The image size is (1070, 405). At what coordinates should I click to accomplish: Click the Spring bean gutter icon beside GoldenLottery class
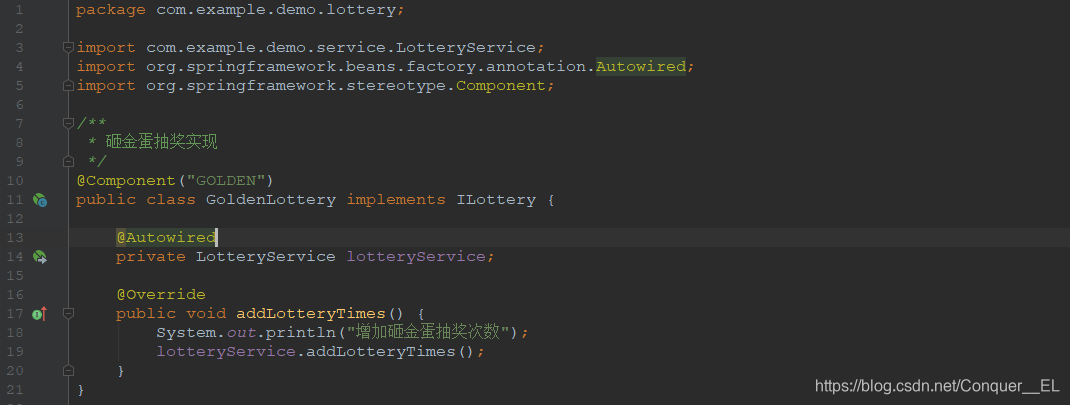tap(40, 200)
